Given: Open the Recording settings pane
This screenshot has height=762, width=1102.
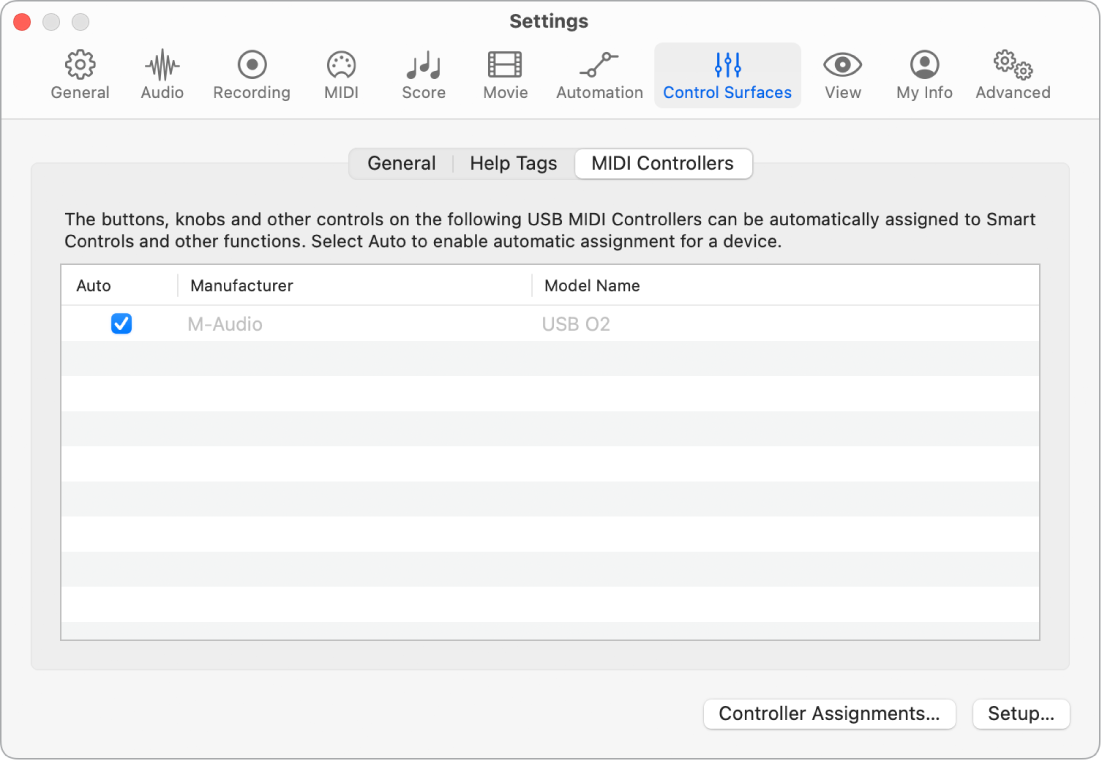Looking at the screenshot, I should 252,75.
